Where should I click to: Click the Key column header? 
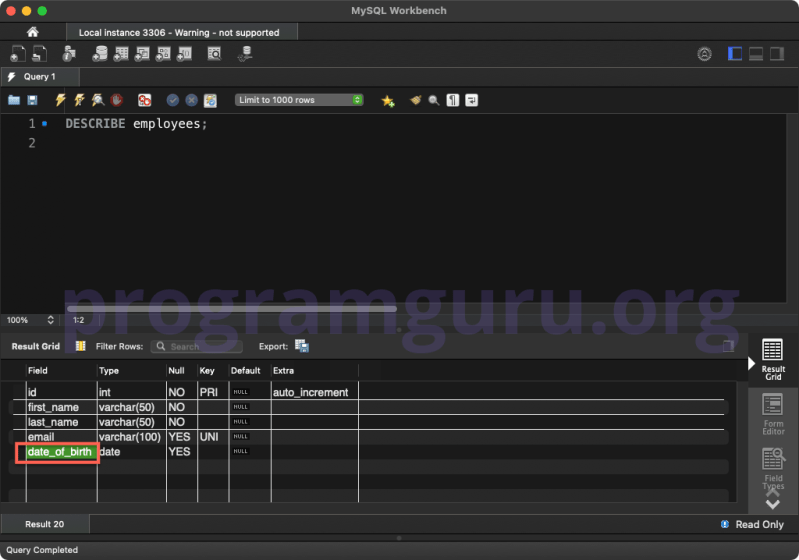213,370
